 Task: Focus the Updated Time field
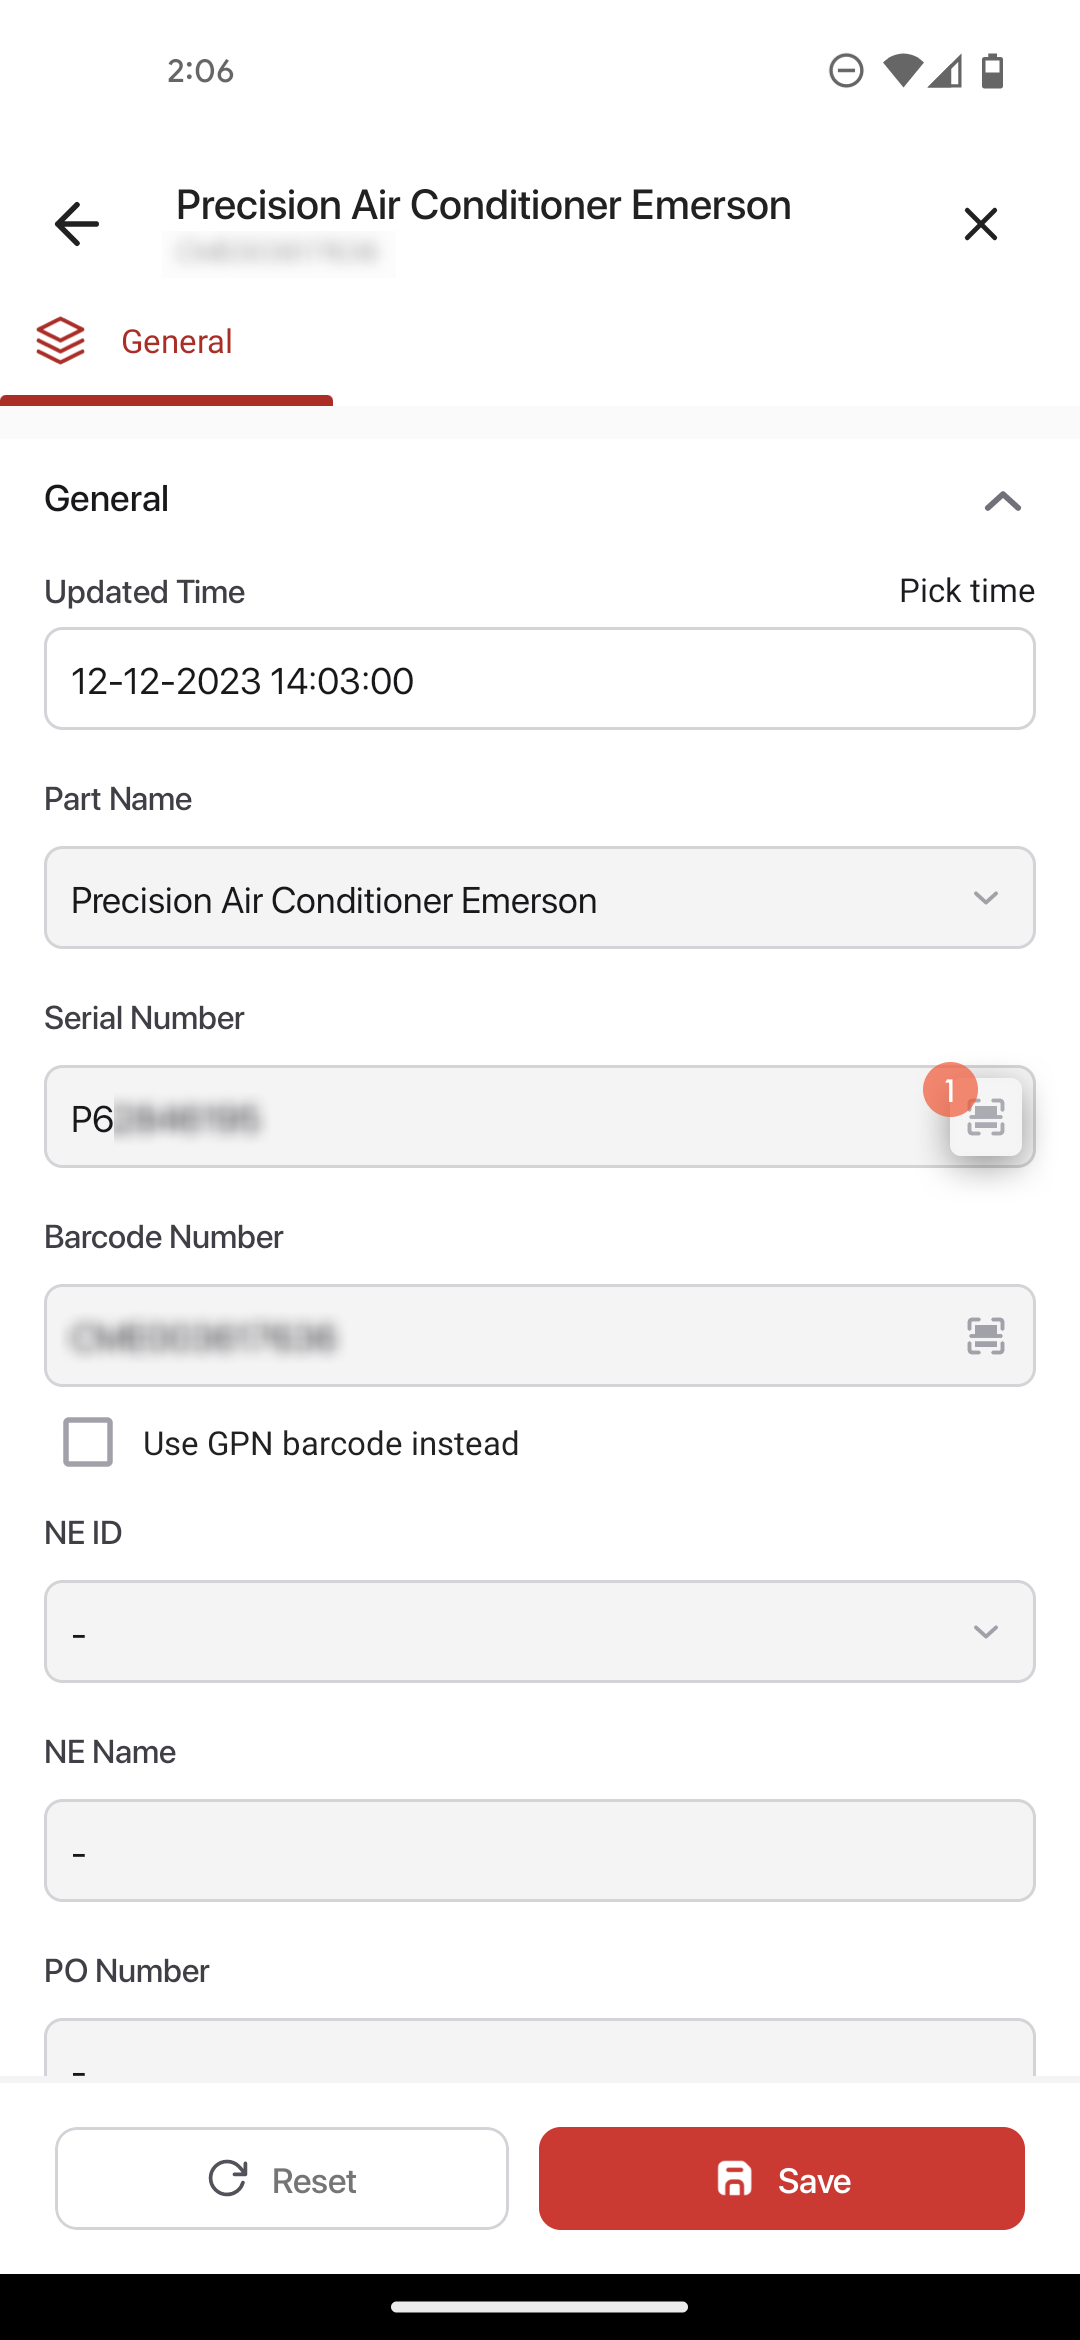540,679
